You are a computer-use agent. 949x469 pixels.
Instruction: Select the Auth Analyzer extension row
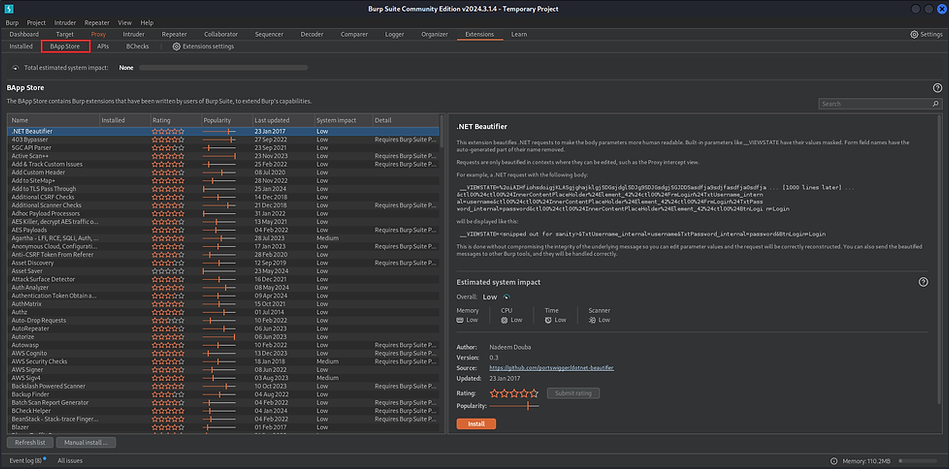point(223,287)
